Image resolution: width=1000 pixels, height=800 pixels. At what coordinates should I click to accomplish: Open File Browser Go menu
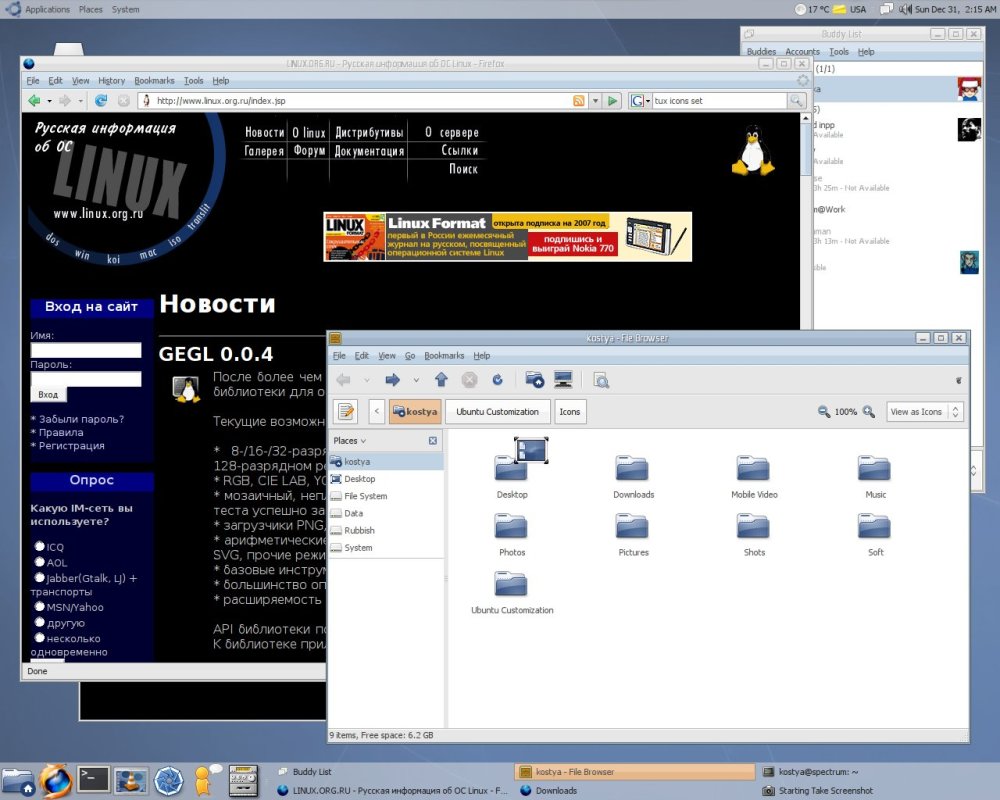click(409, 355)
